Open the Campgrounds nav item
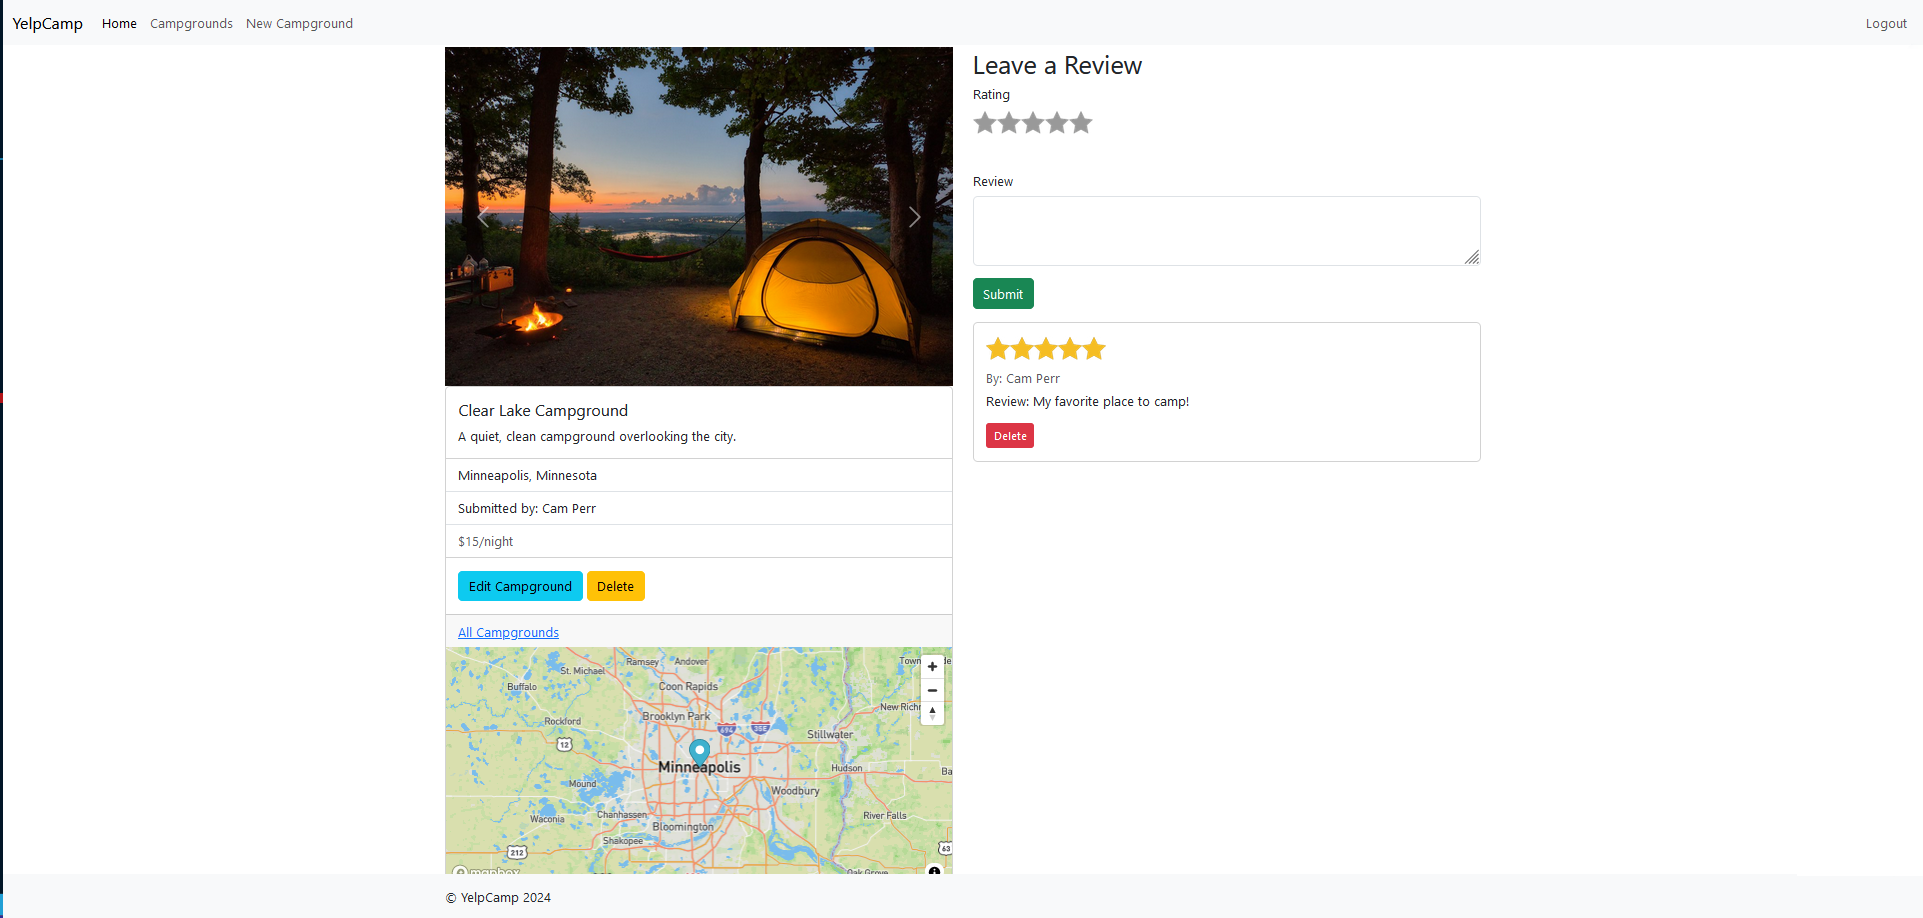 (x=191, y=24)
